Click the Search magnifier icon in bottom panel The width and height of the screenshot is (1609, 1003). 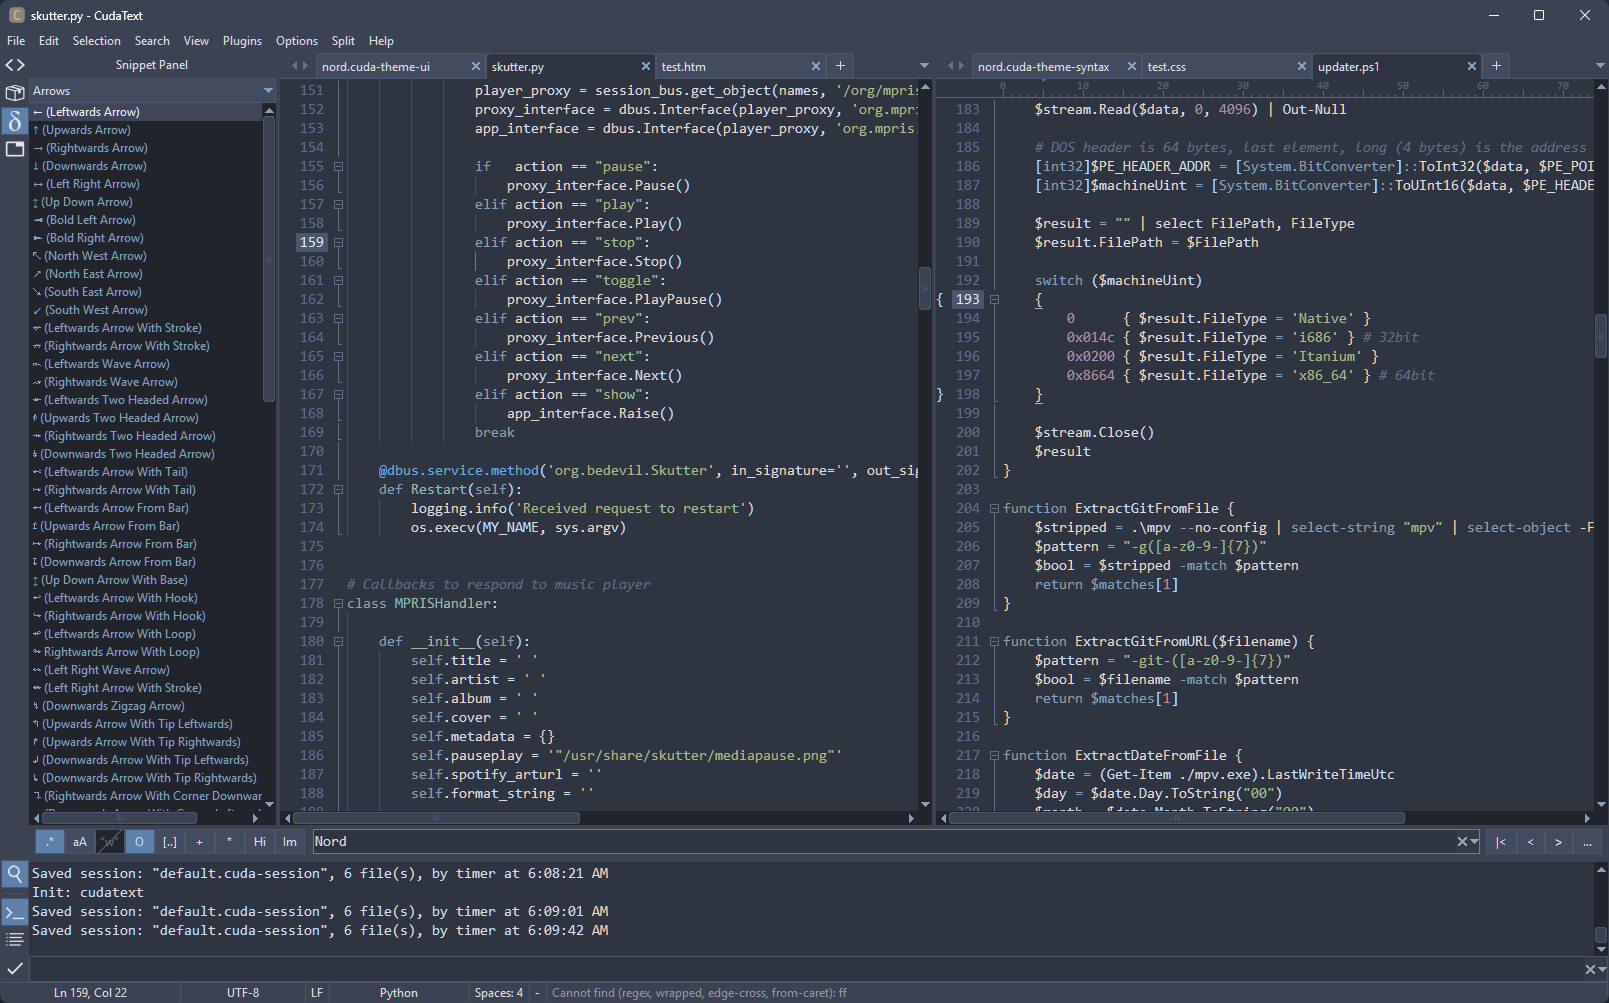pos(15,874)
